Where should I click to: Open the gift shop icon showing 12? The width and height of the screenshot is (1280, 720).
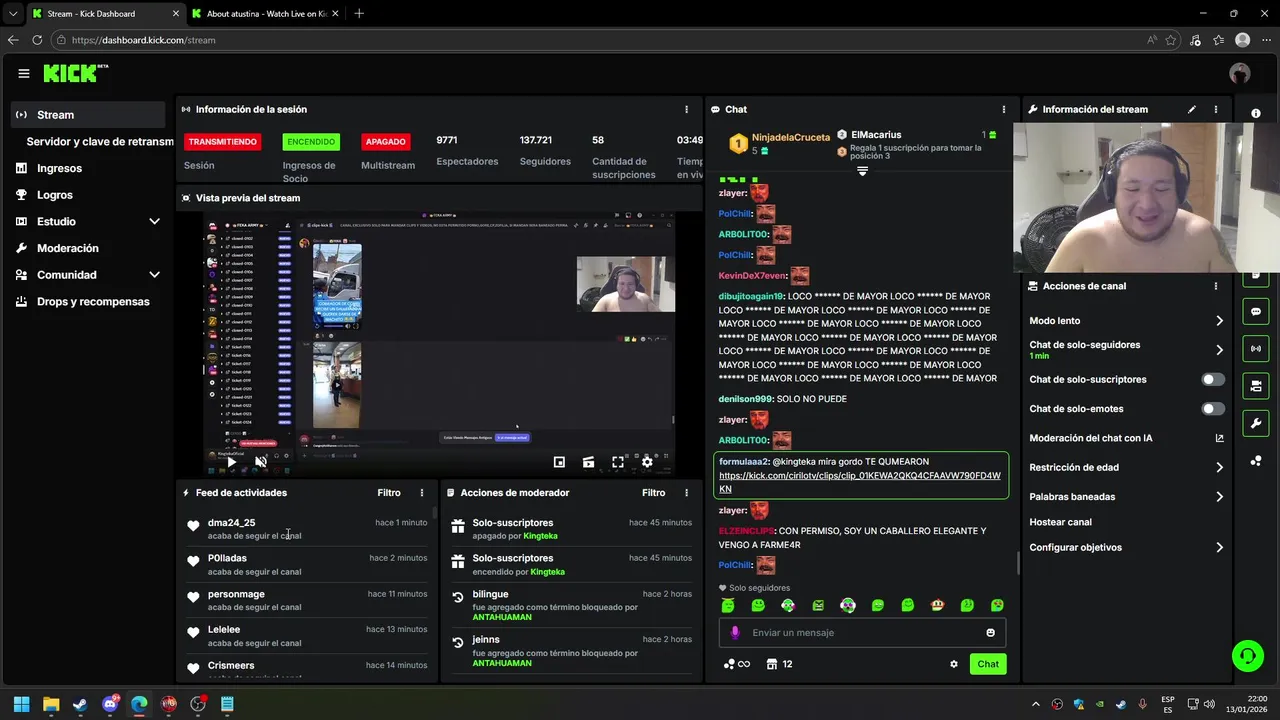779,664
